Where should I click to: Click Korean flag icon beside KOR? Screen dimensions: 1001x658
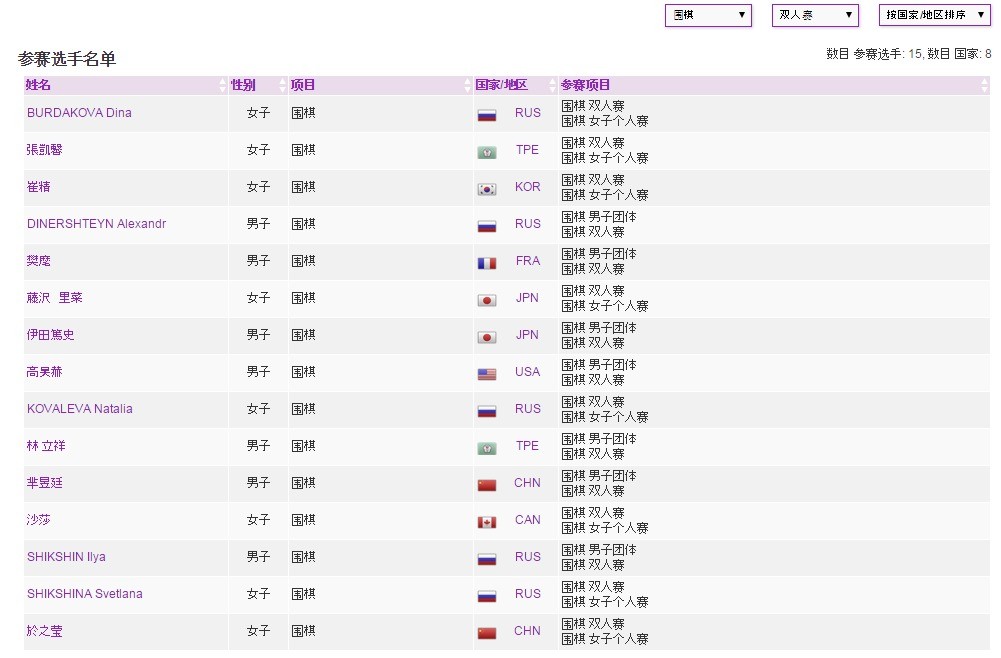(487, 190)
